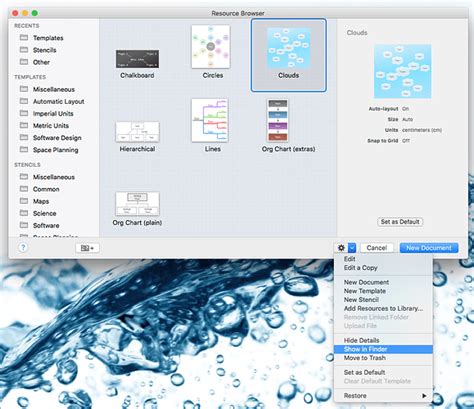
Task: Select Miscellaneous under Stencils section
Action: pos(54,177)
